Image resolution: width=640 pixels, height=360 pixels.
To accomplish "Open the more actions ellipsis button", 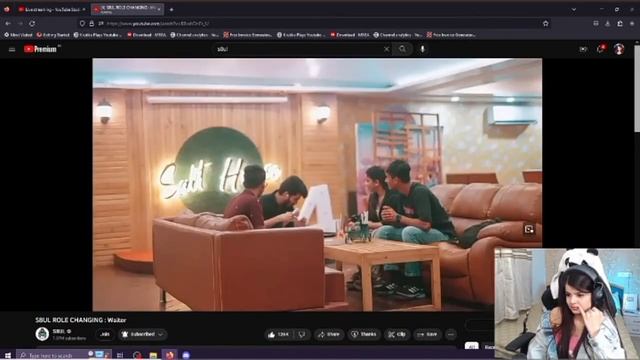I will click(x=451, y=334).
